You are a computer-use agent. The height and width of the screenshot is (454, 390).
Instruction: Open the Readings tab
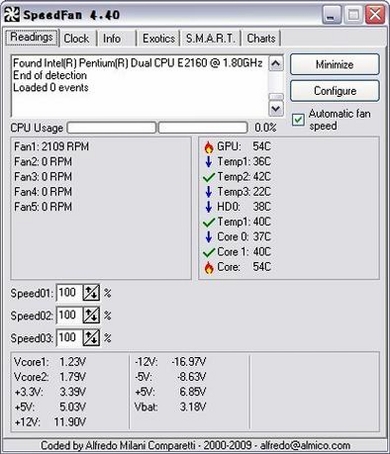(x=32, y=37)
